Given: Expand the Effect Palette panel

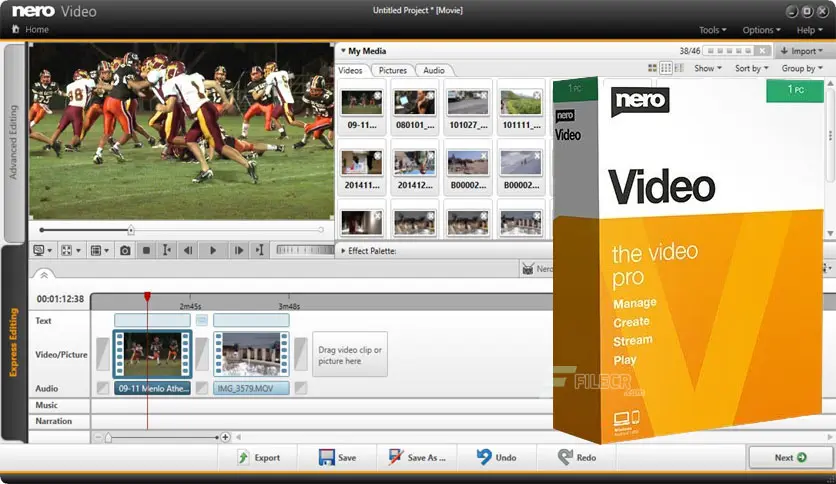Looking at the screenshot, I should [x=344, y=251].
